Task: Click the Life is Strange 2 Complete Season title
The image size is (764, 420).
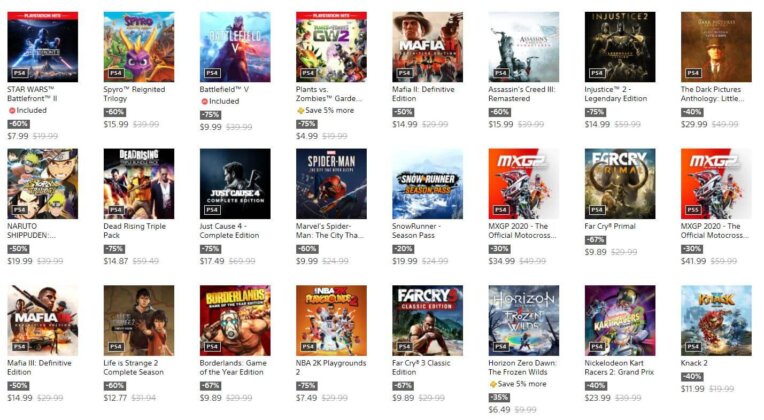Action: 134,367
